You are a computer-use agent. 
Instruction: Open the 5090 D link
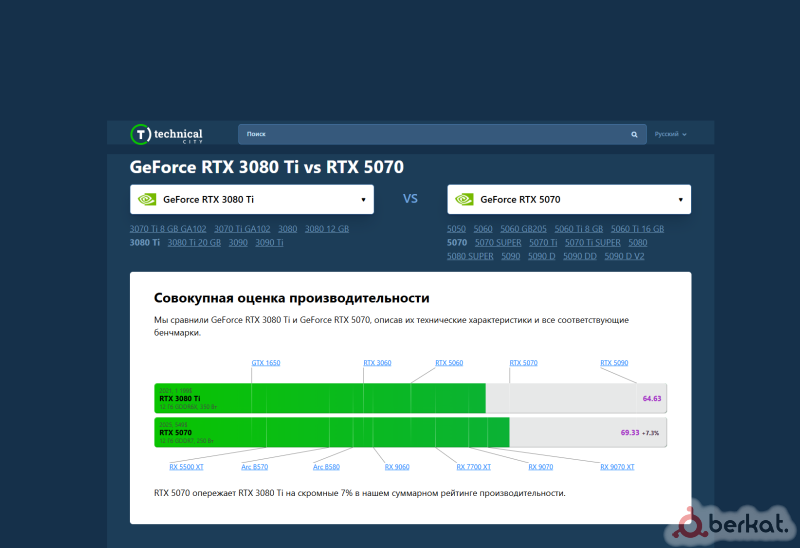pyautogui.click(x=542, y=257)
